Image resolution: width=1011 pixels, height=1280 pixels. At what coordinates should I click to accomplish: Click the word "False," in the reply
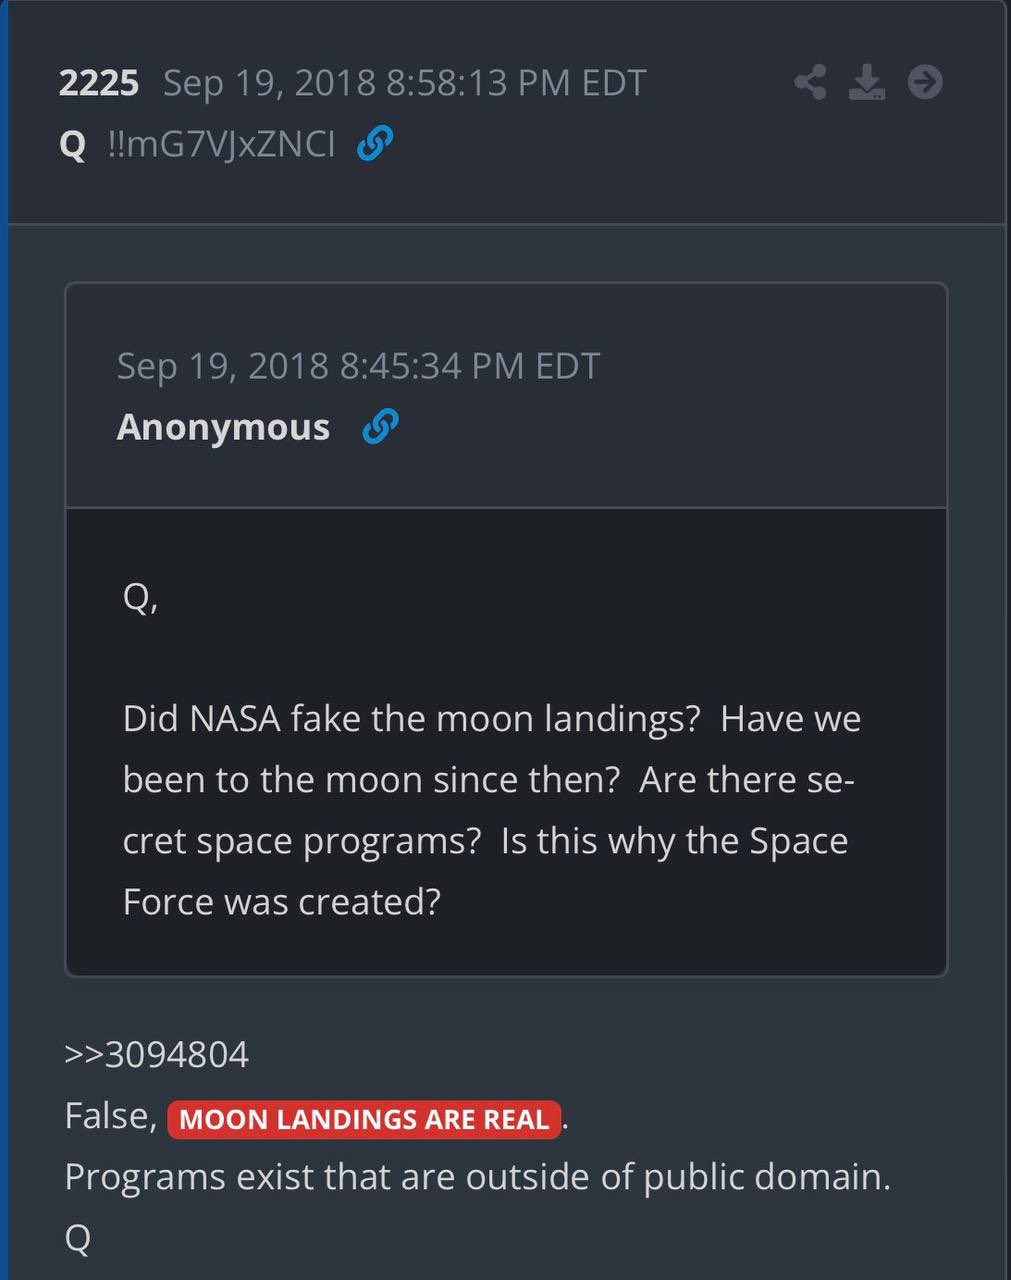click(110, 1116)
